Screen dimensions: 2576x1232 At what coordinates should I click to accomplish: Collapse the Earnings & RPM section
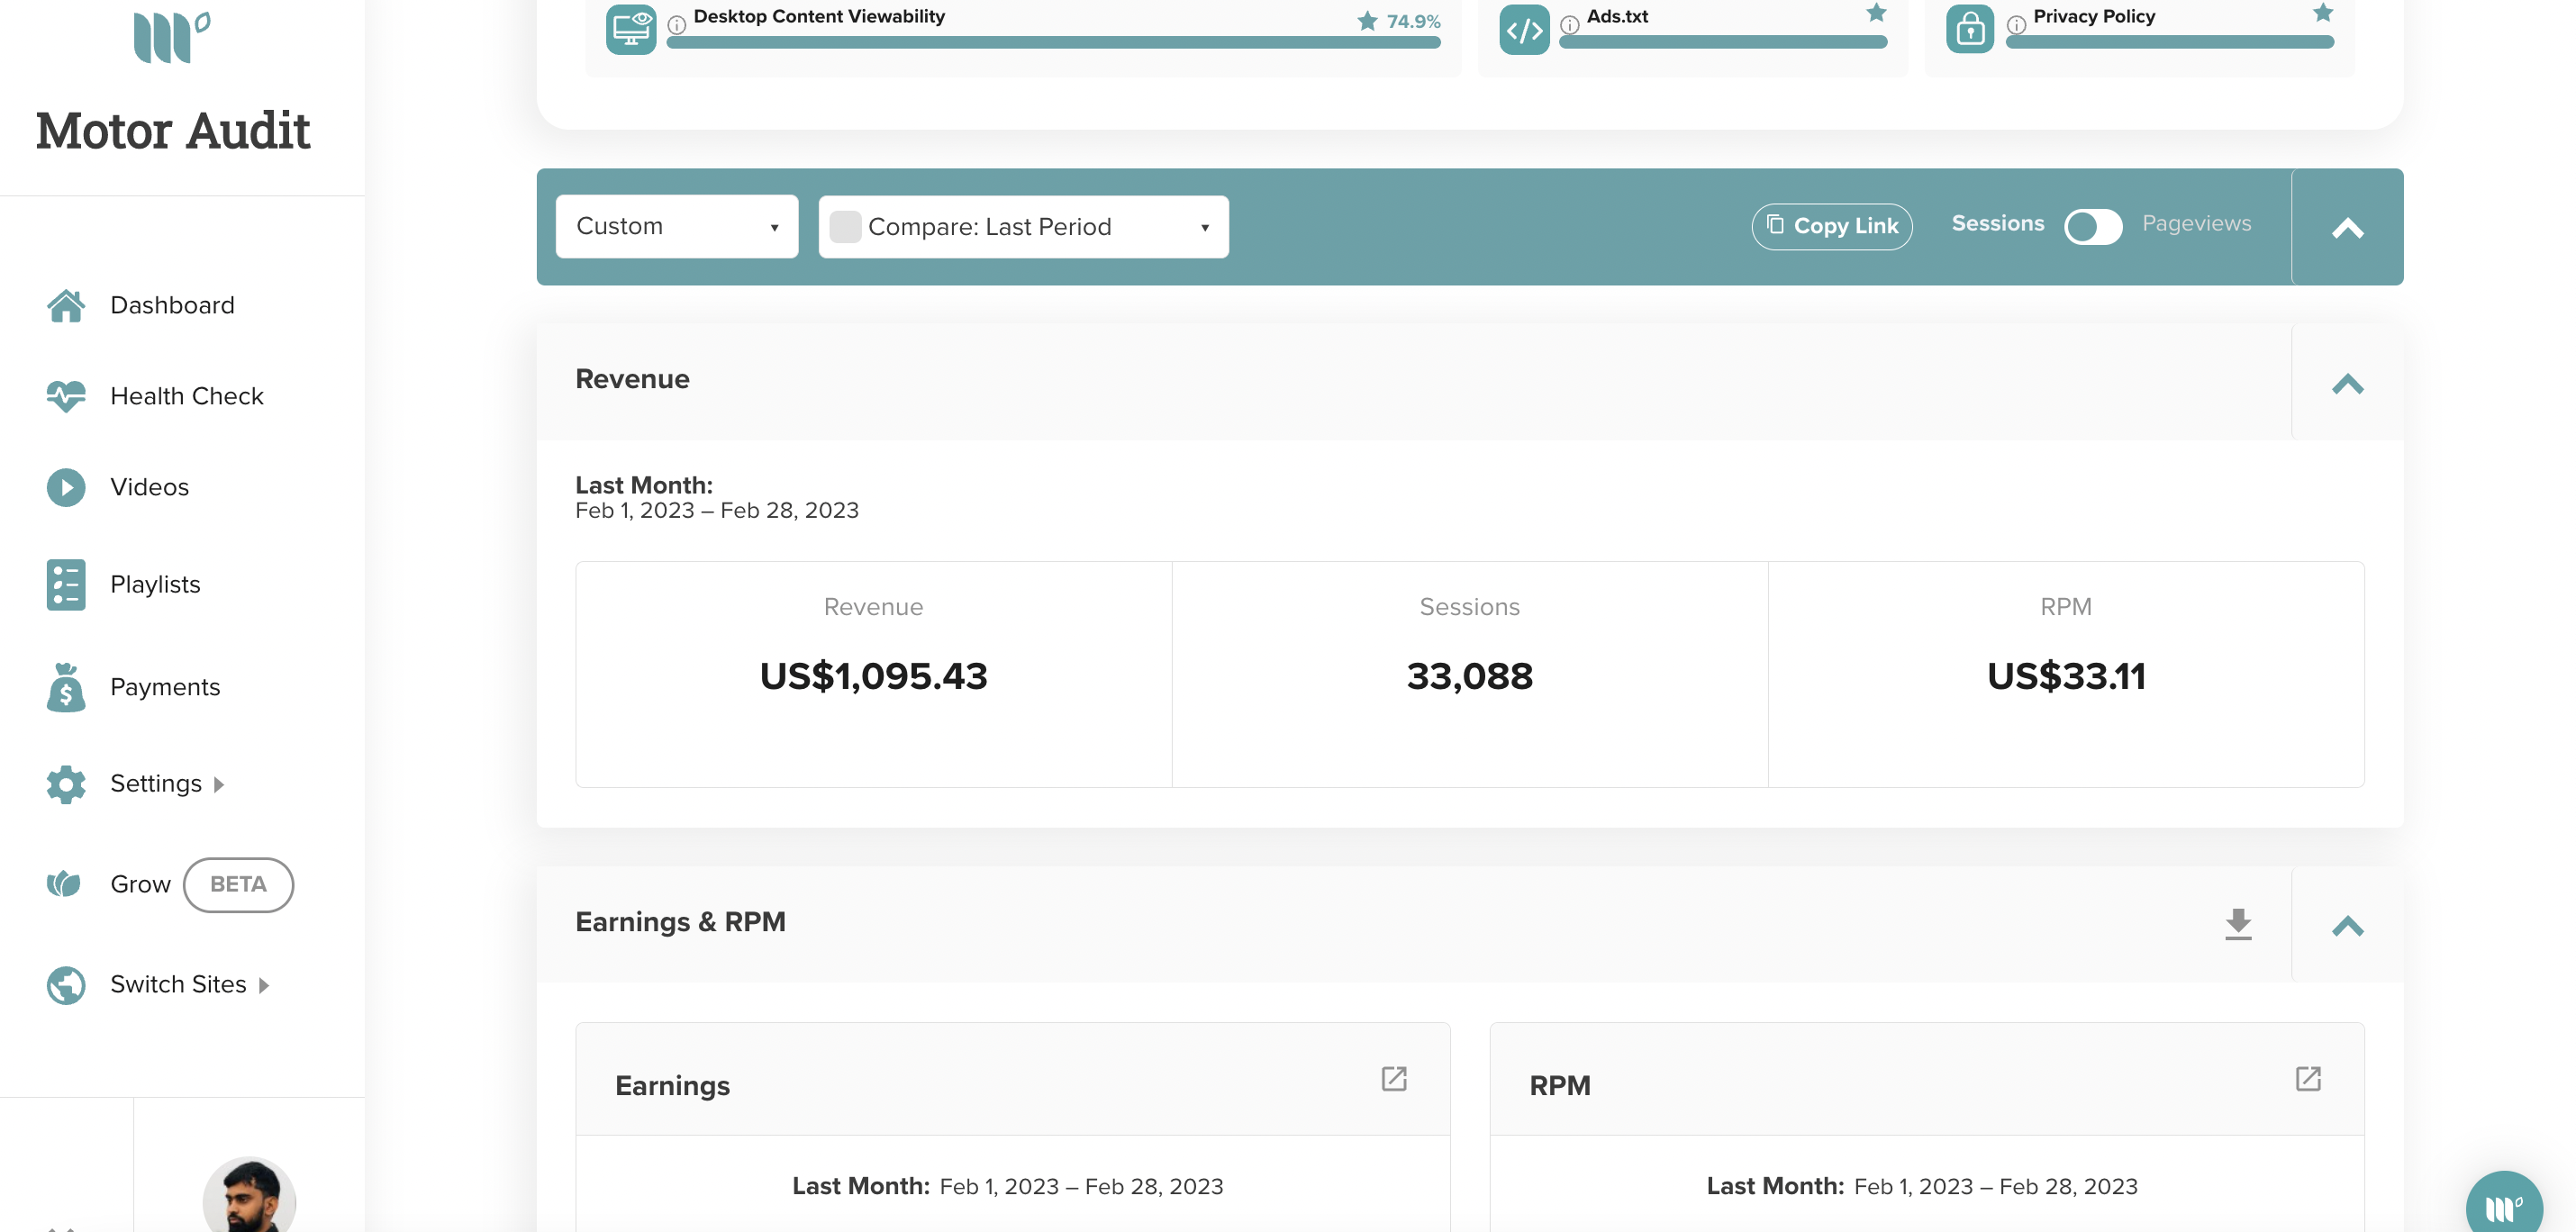pyautogui.click(x=2347, y=927)
